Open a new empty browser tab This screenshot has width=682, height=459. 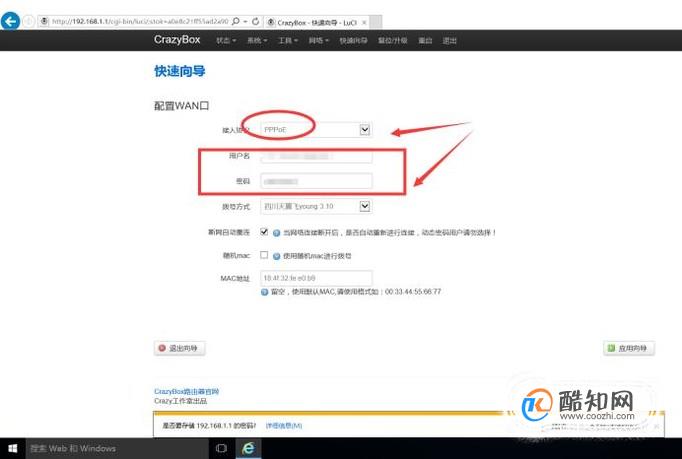coord(376,22)
